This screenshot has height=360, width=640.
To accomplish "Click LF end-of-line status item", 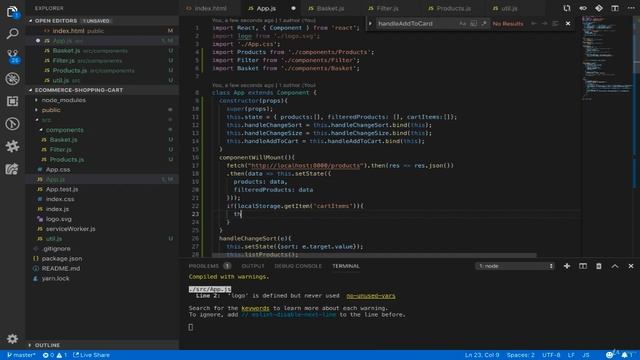I will tap(571, 355).
